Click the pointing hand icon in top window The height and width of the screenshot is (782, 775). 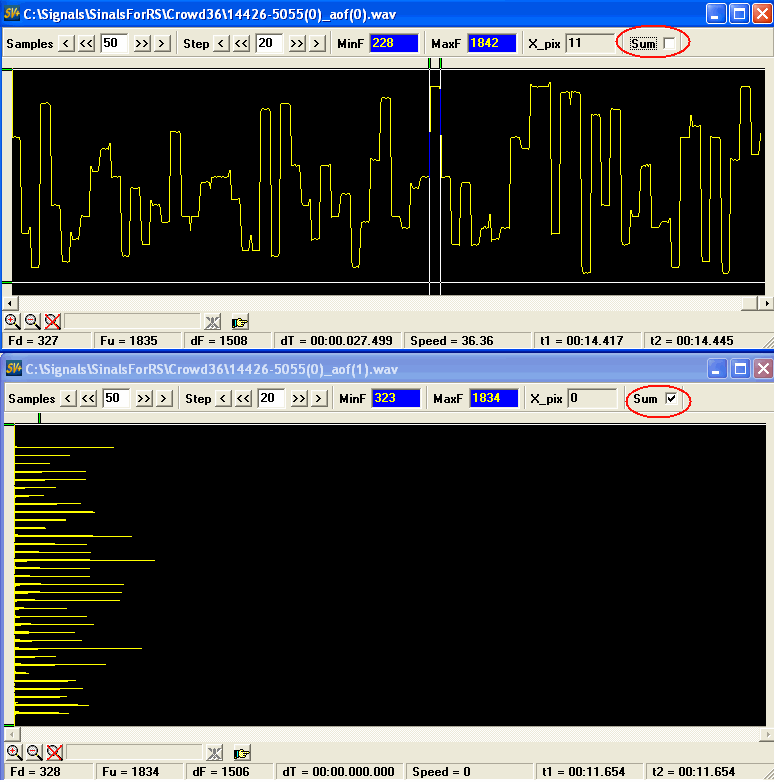point(240,322)
